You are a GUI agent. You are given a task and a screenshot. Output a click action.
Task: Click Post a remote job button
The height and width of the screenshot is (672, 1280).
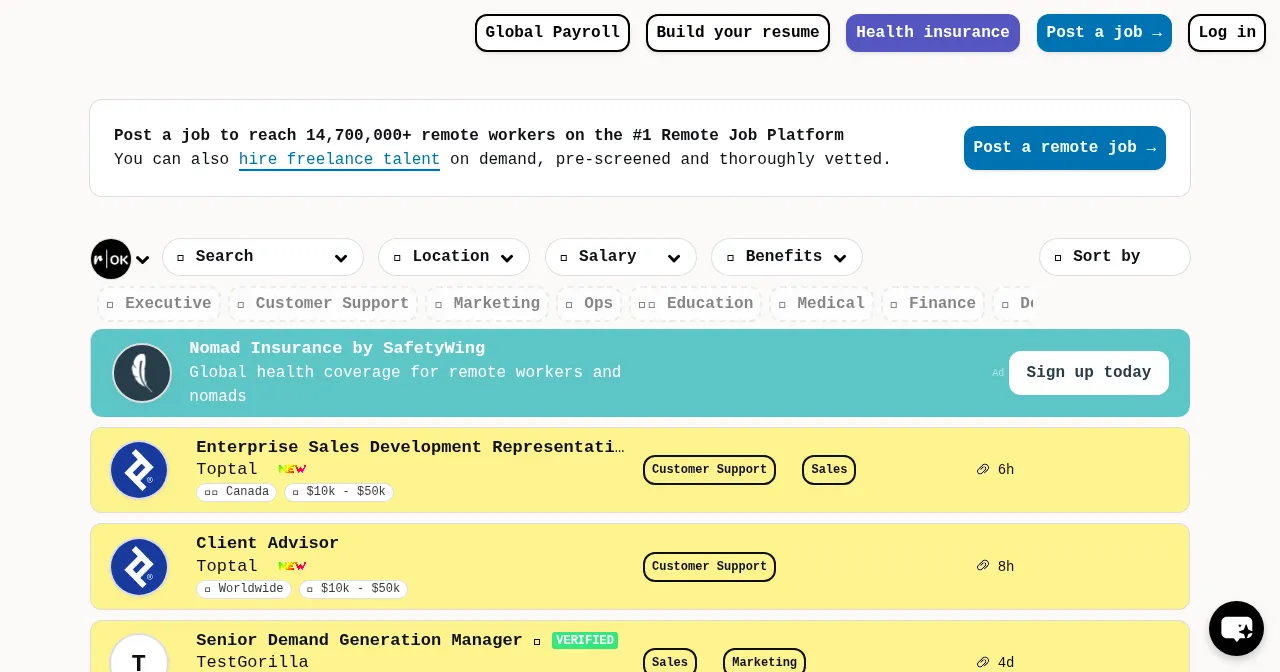1065,148
